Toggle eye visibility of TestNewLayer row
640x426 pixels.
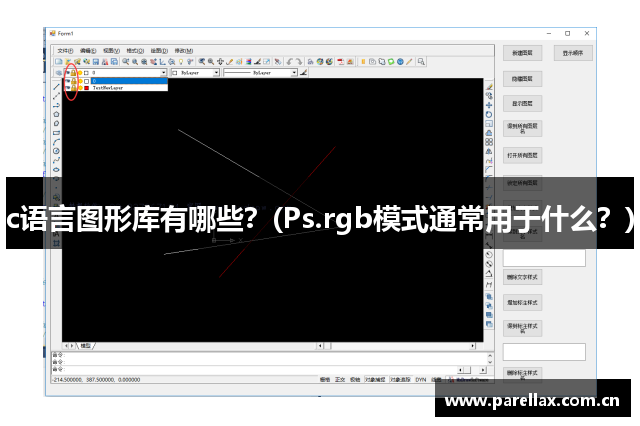(x=68, y=88)
